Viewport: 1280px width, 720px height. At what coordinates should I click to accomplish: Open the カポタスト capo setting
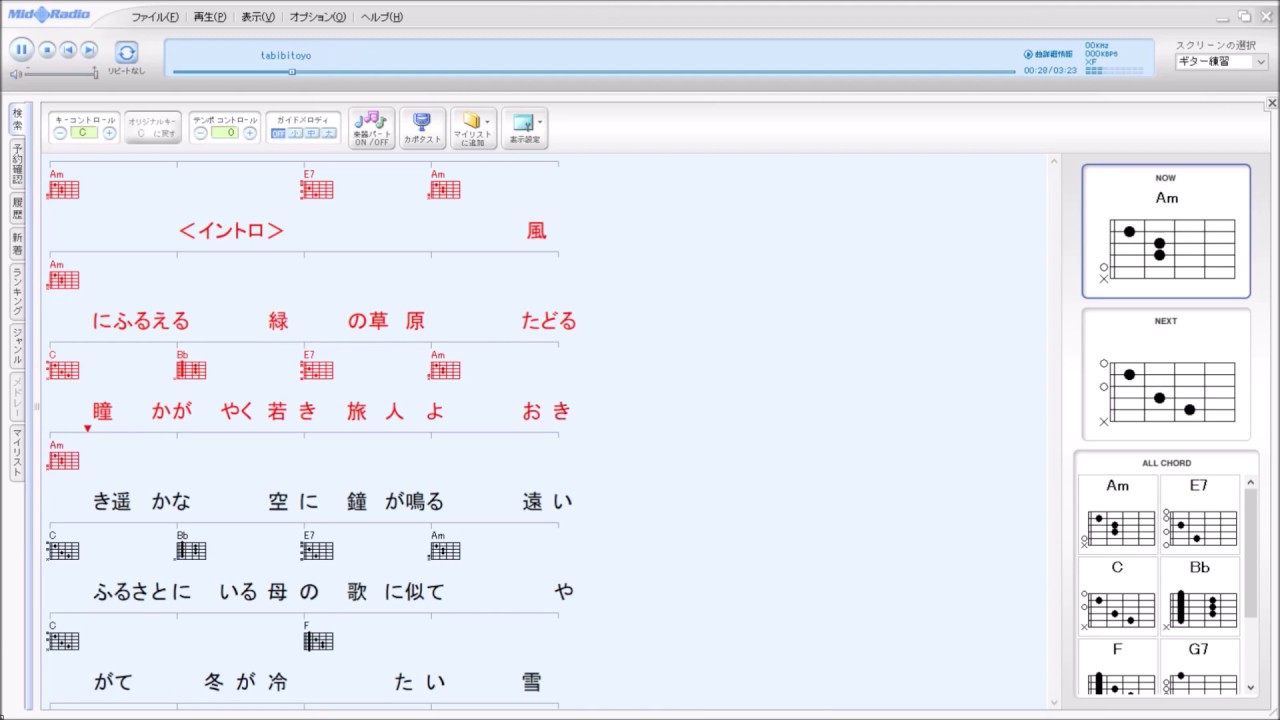pos(422,128)
